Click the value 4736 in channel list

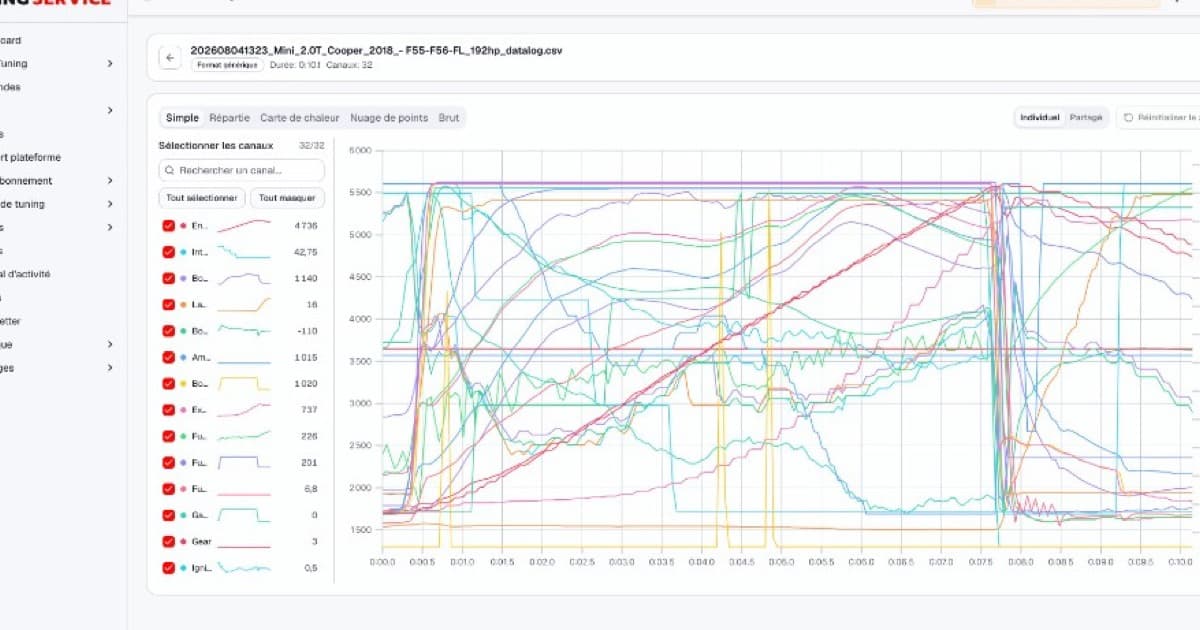click(x=306, y=226)
